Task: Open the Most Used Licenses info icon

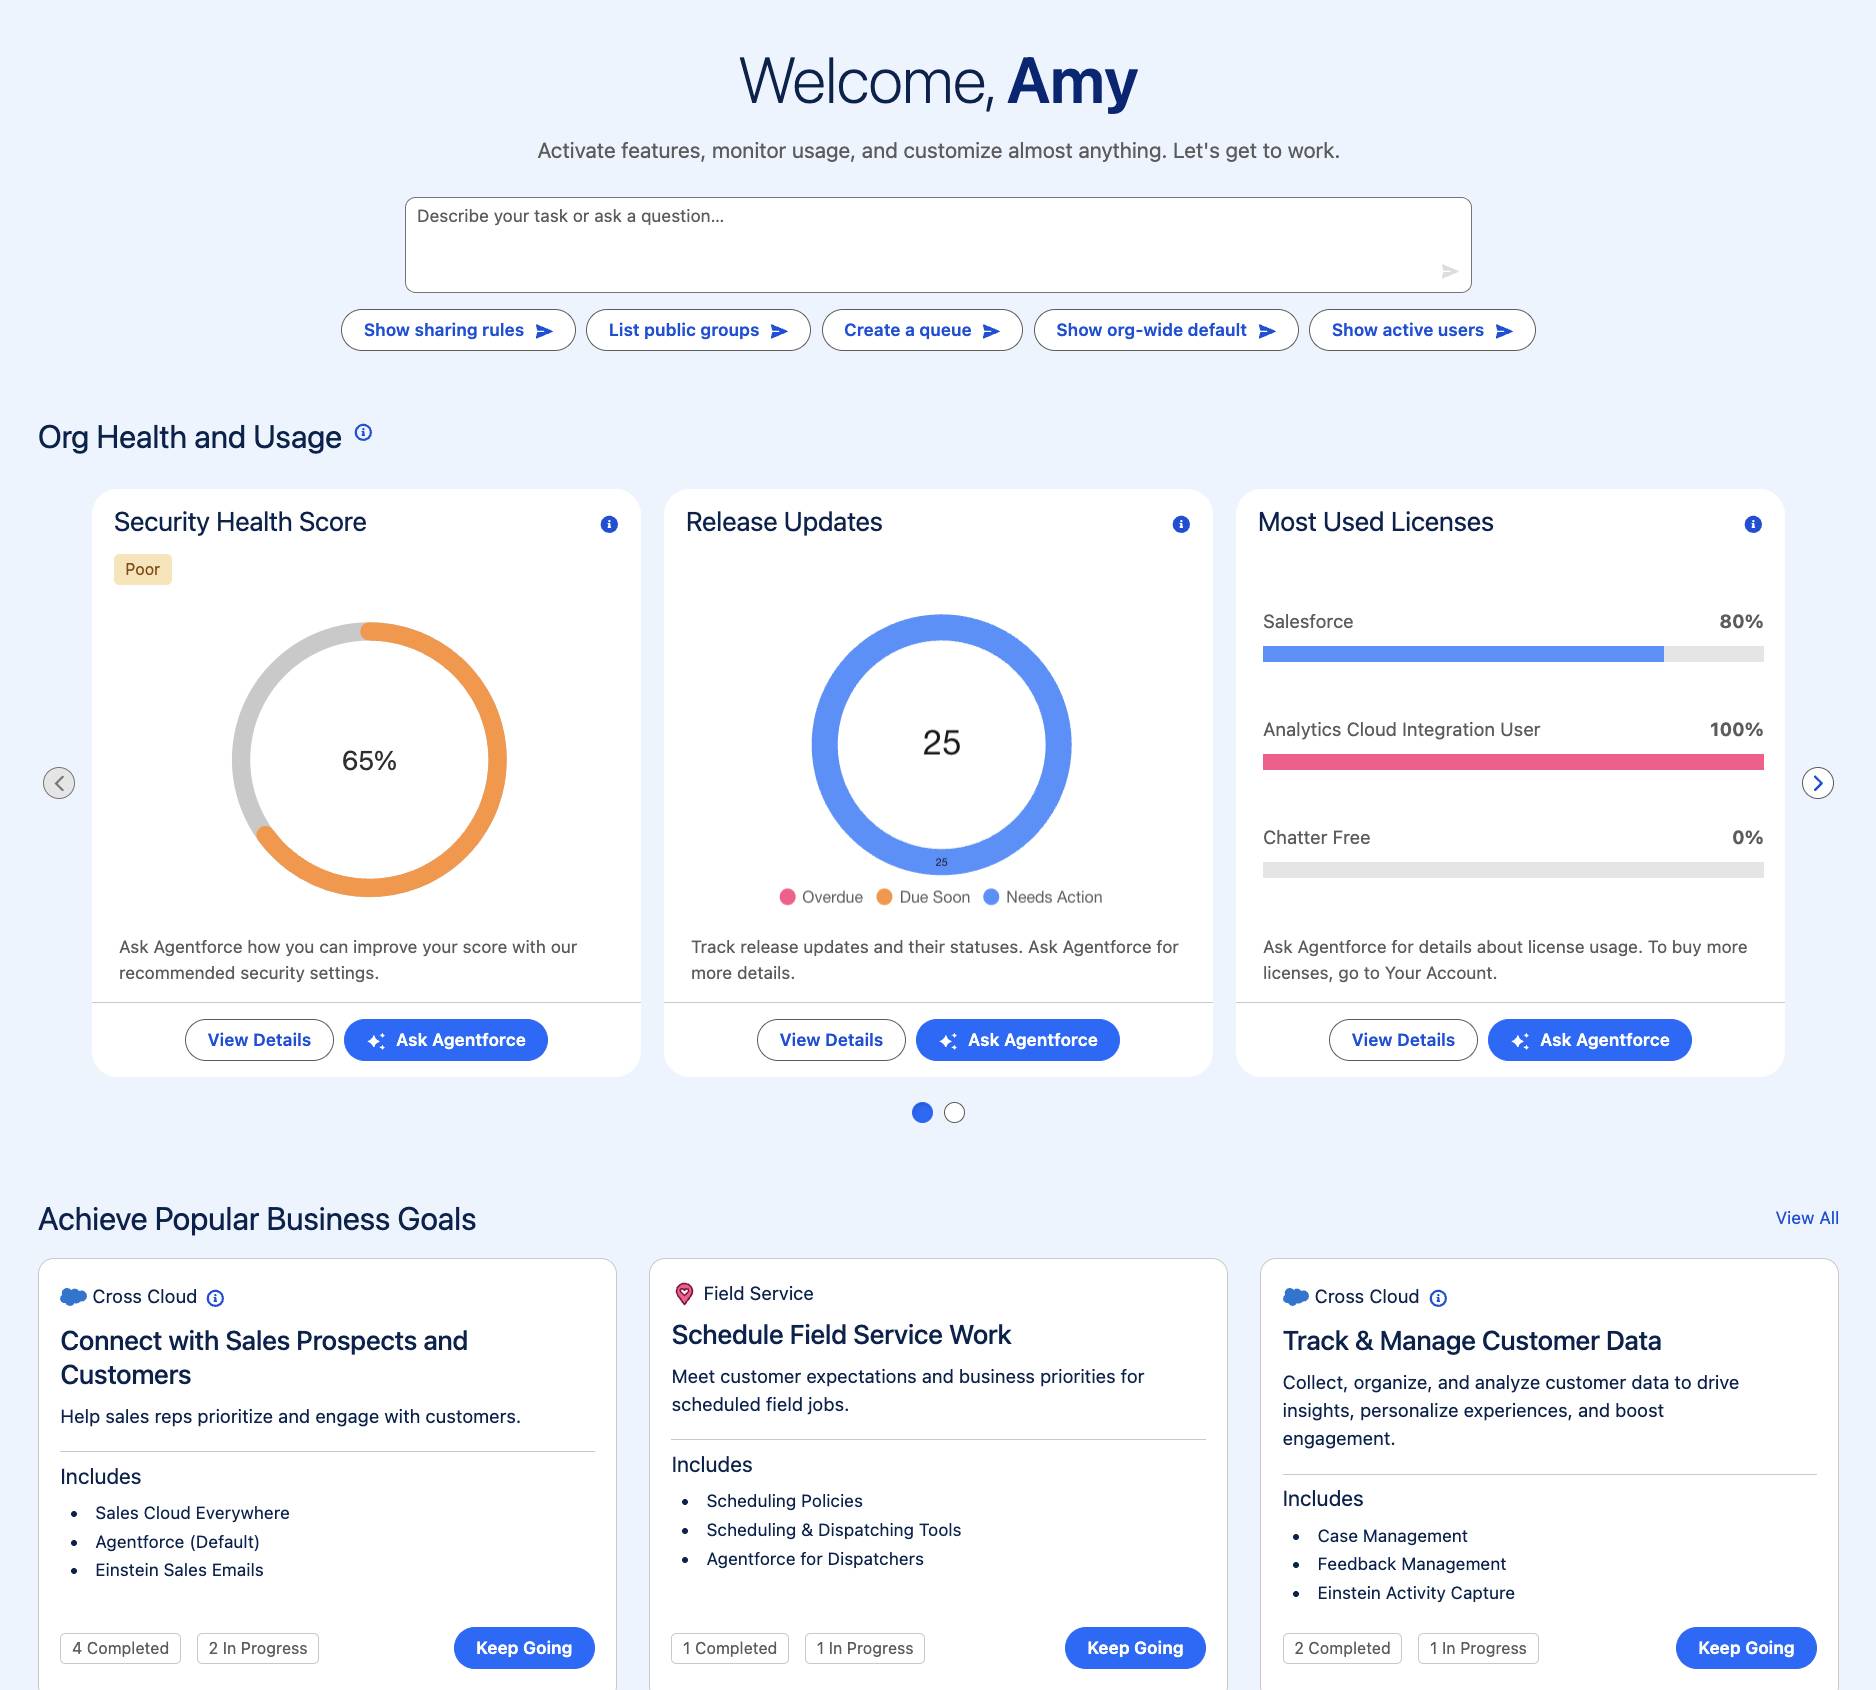Action: coord(1753,524)
